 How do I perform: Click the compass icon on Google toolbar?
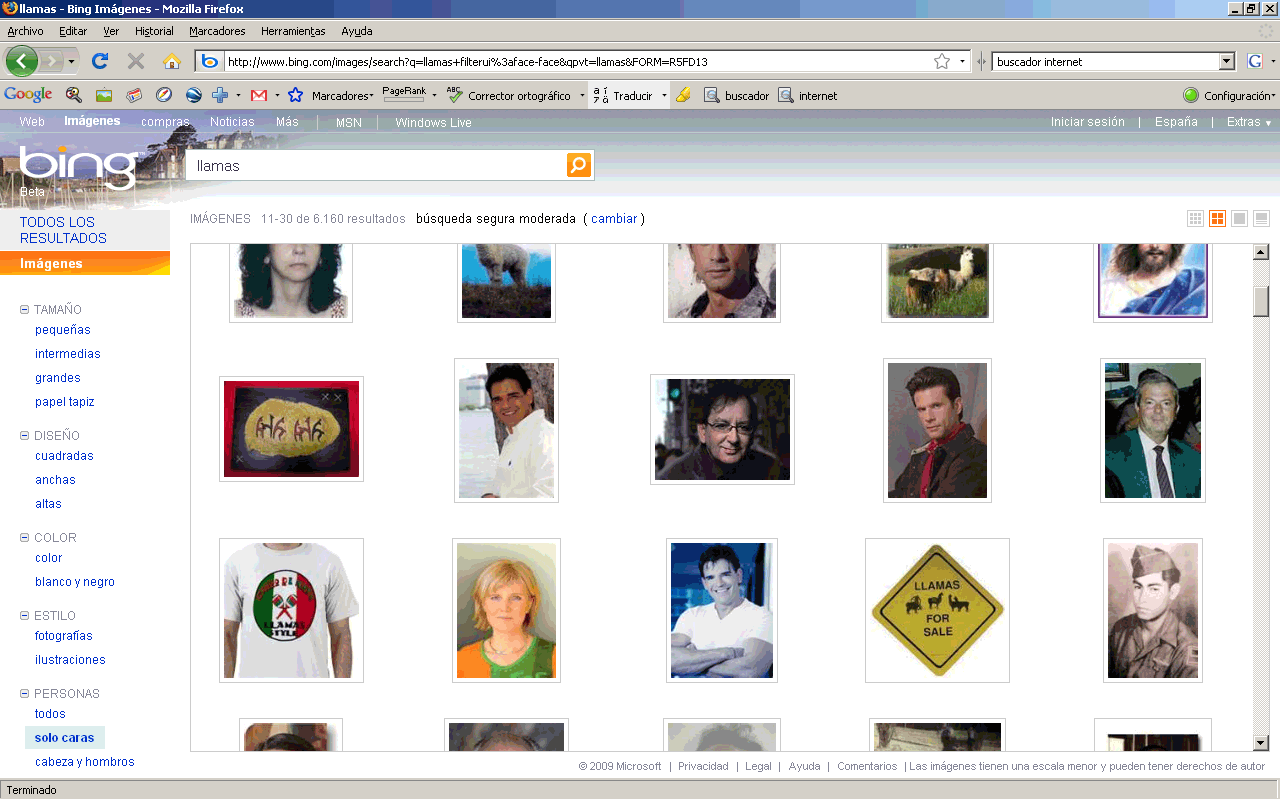pyautogui.click(x=163, y=95)
